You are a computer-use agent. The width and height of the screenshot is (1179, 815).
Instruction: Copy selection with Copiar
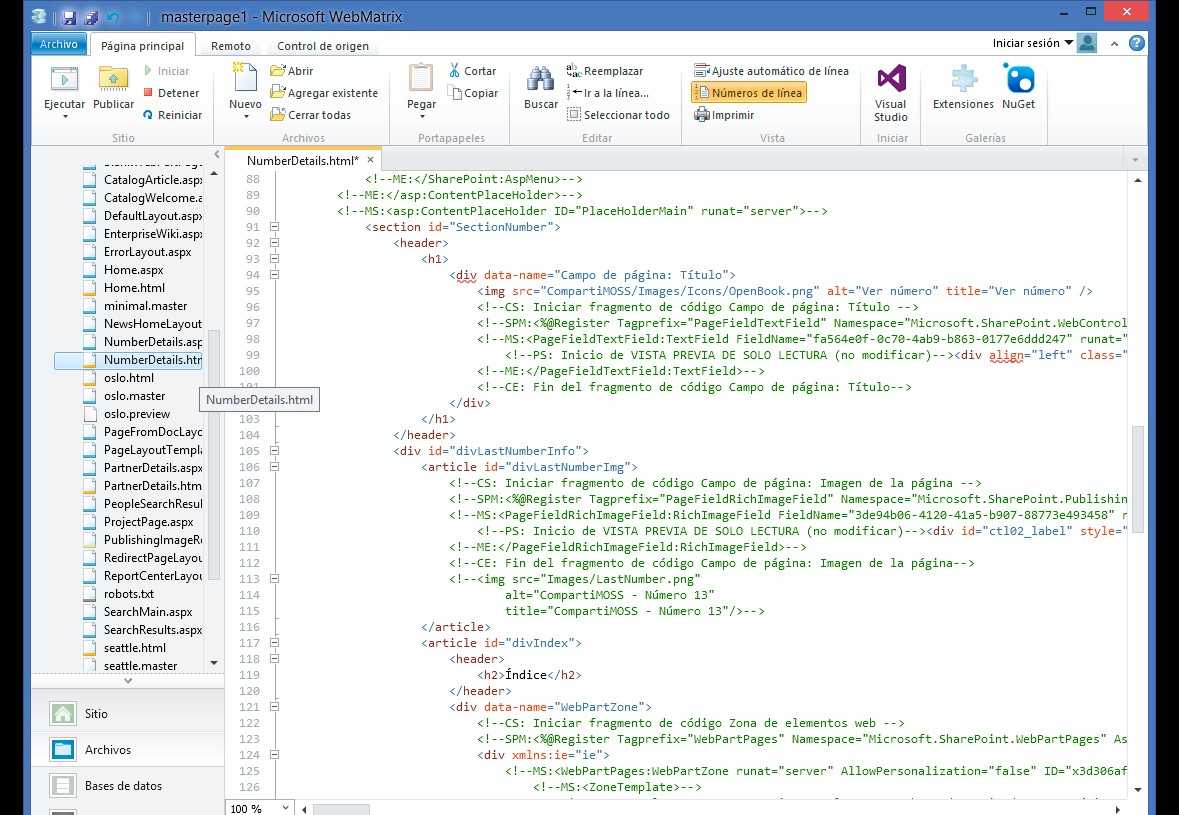point(473,93)
